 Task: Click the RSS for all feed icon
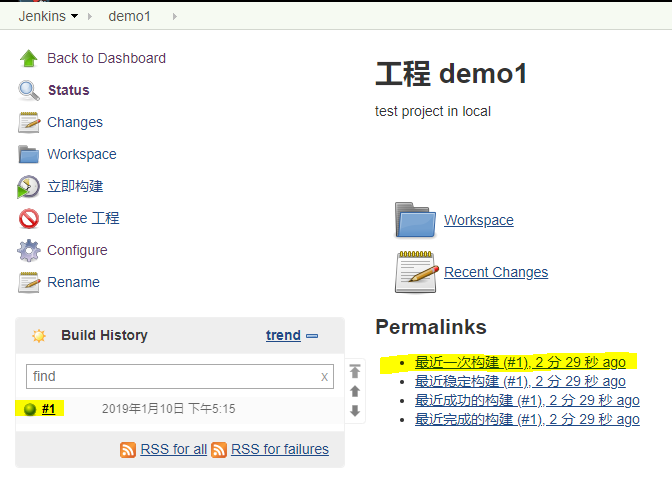click(x=128, y=450)
